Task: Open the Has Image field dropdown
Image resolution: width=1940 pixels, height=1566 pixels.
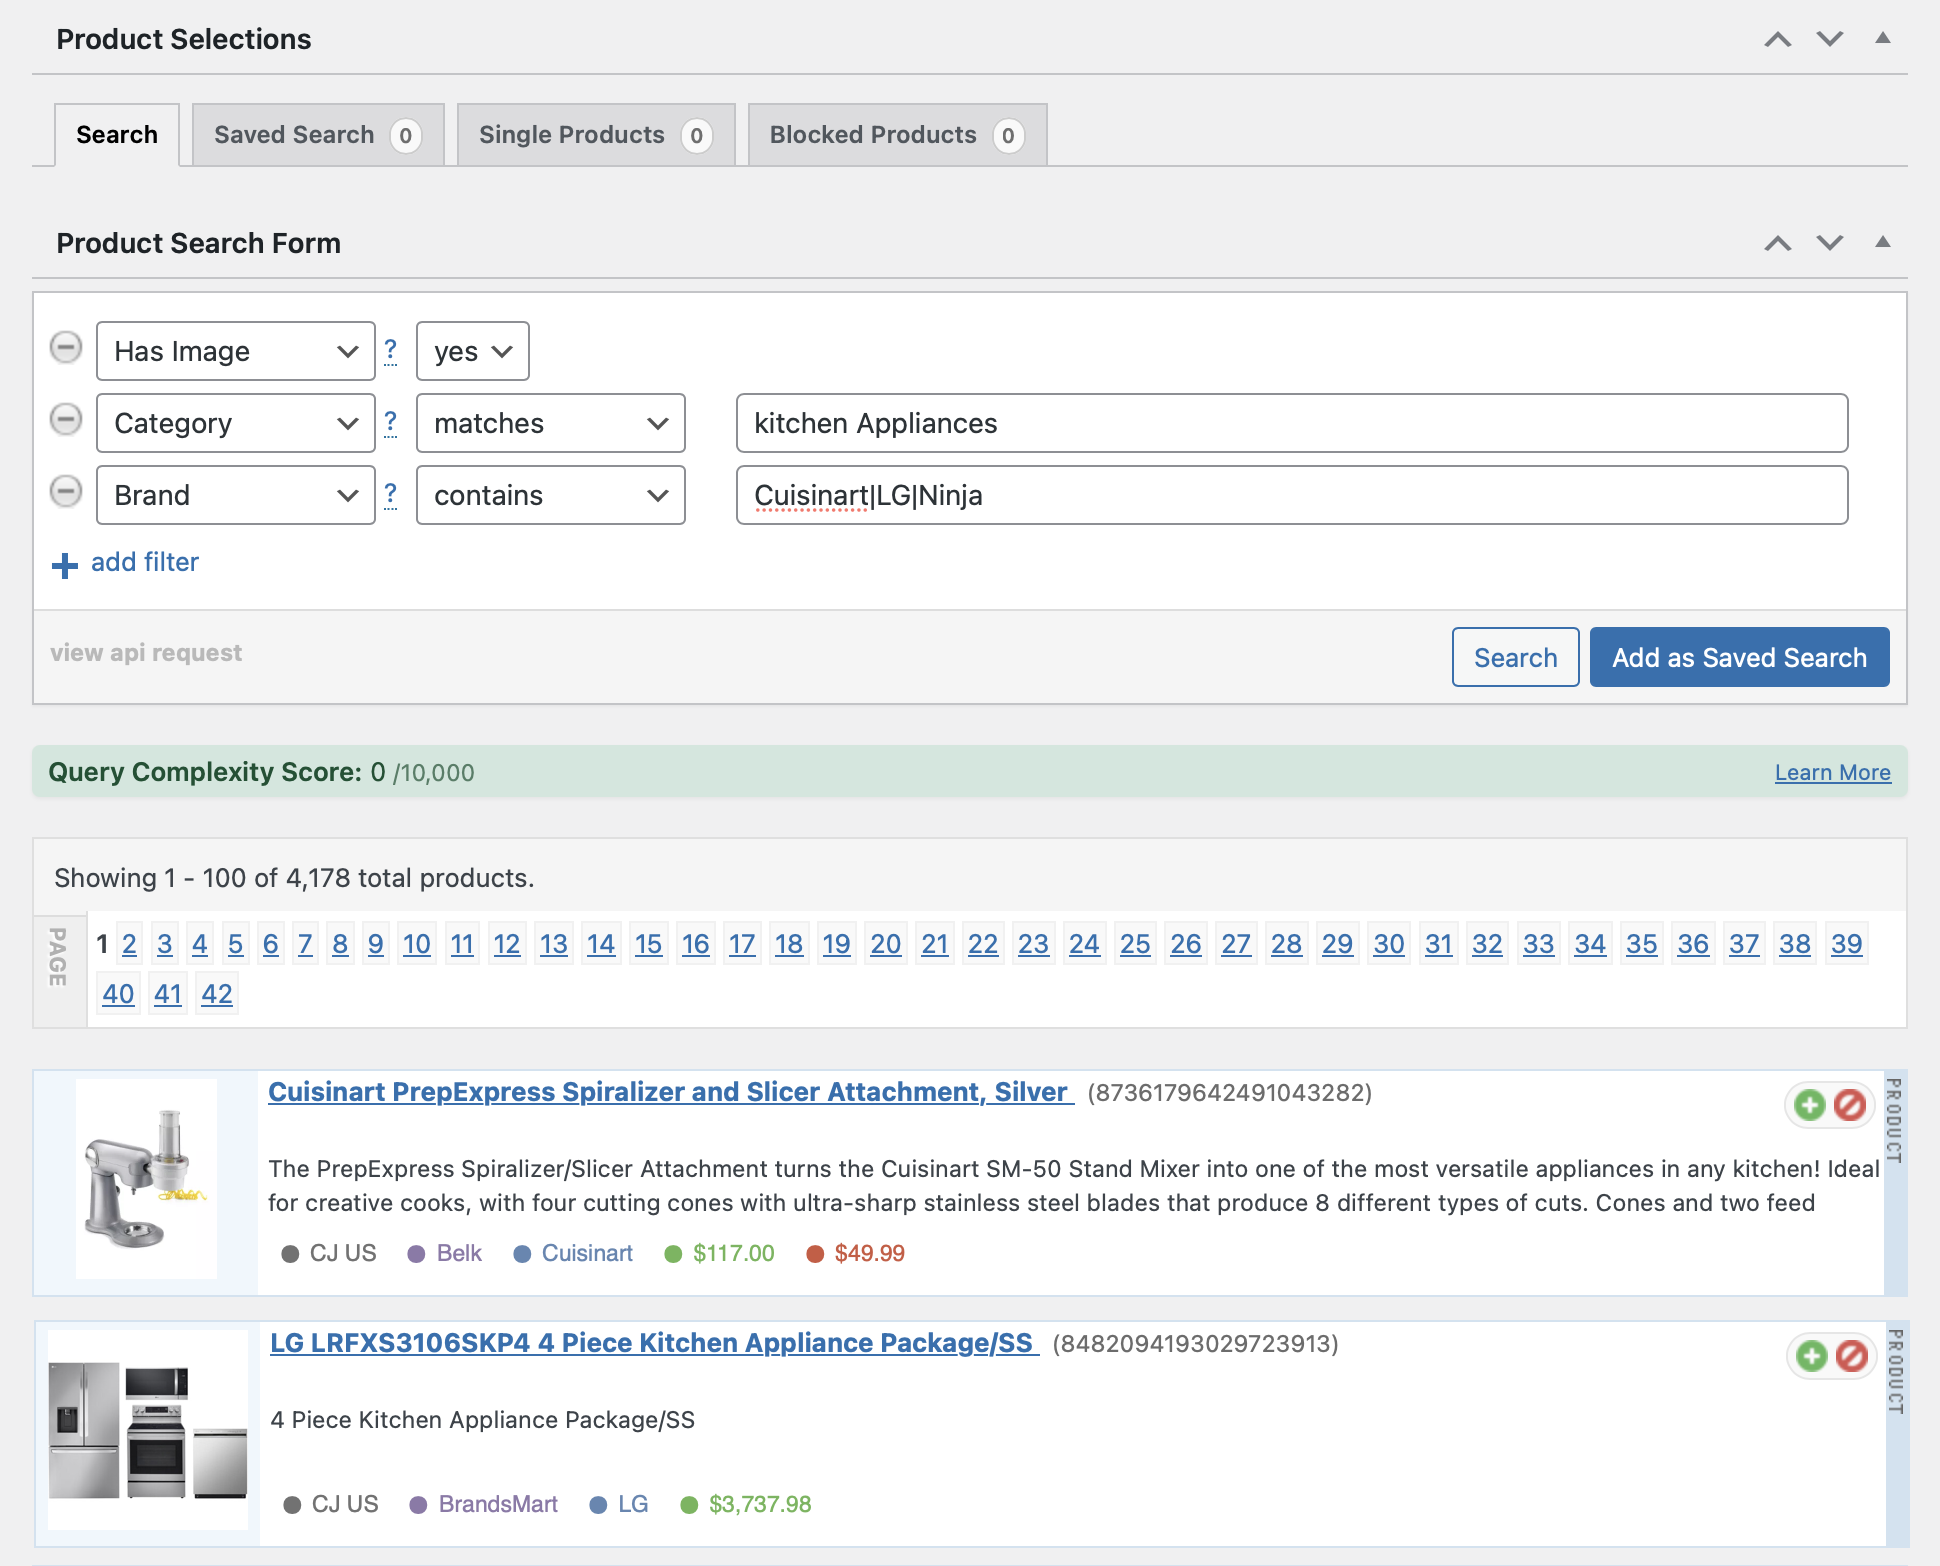Action: (x=236, y=351)
